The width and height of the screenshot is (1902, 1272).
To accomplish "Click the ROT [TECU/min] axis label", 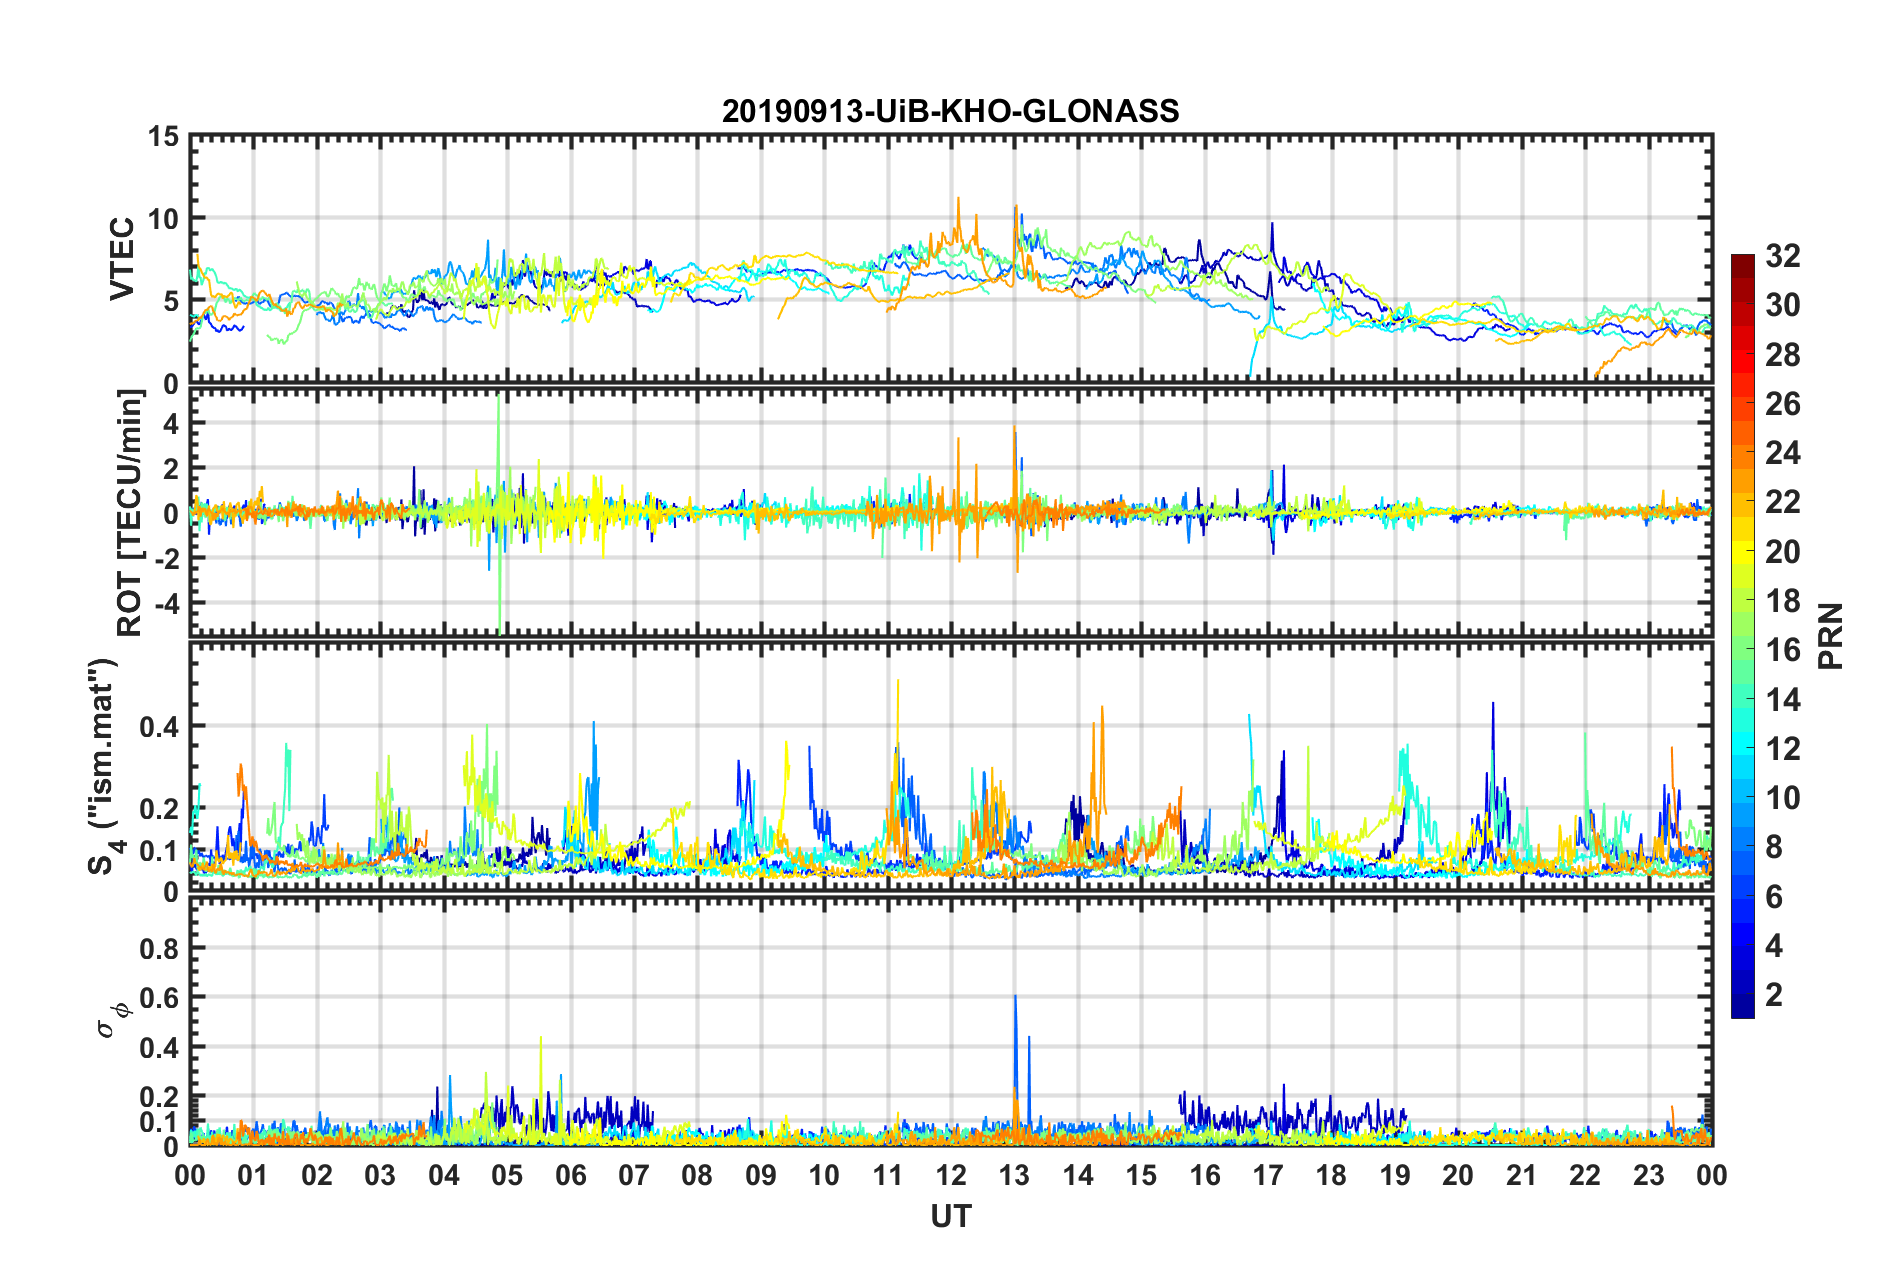I will (x=130, y=513).
